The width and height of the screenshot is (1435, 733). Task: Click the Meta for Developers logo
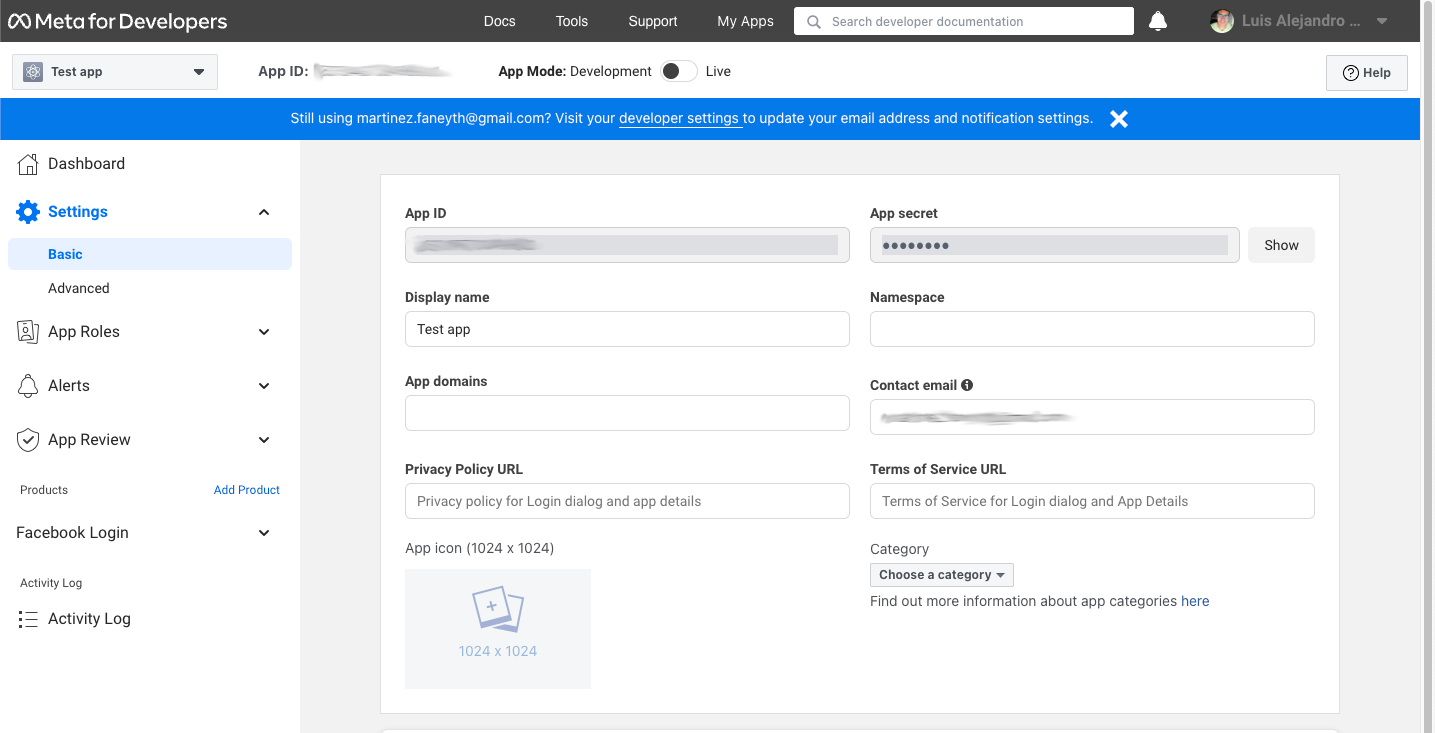click(118, 21)
